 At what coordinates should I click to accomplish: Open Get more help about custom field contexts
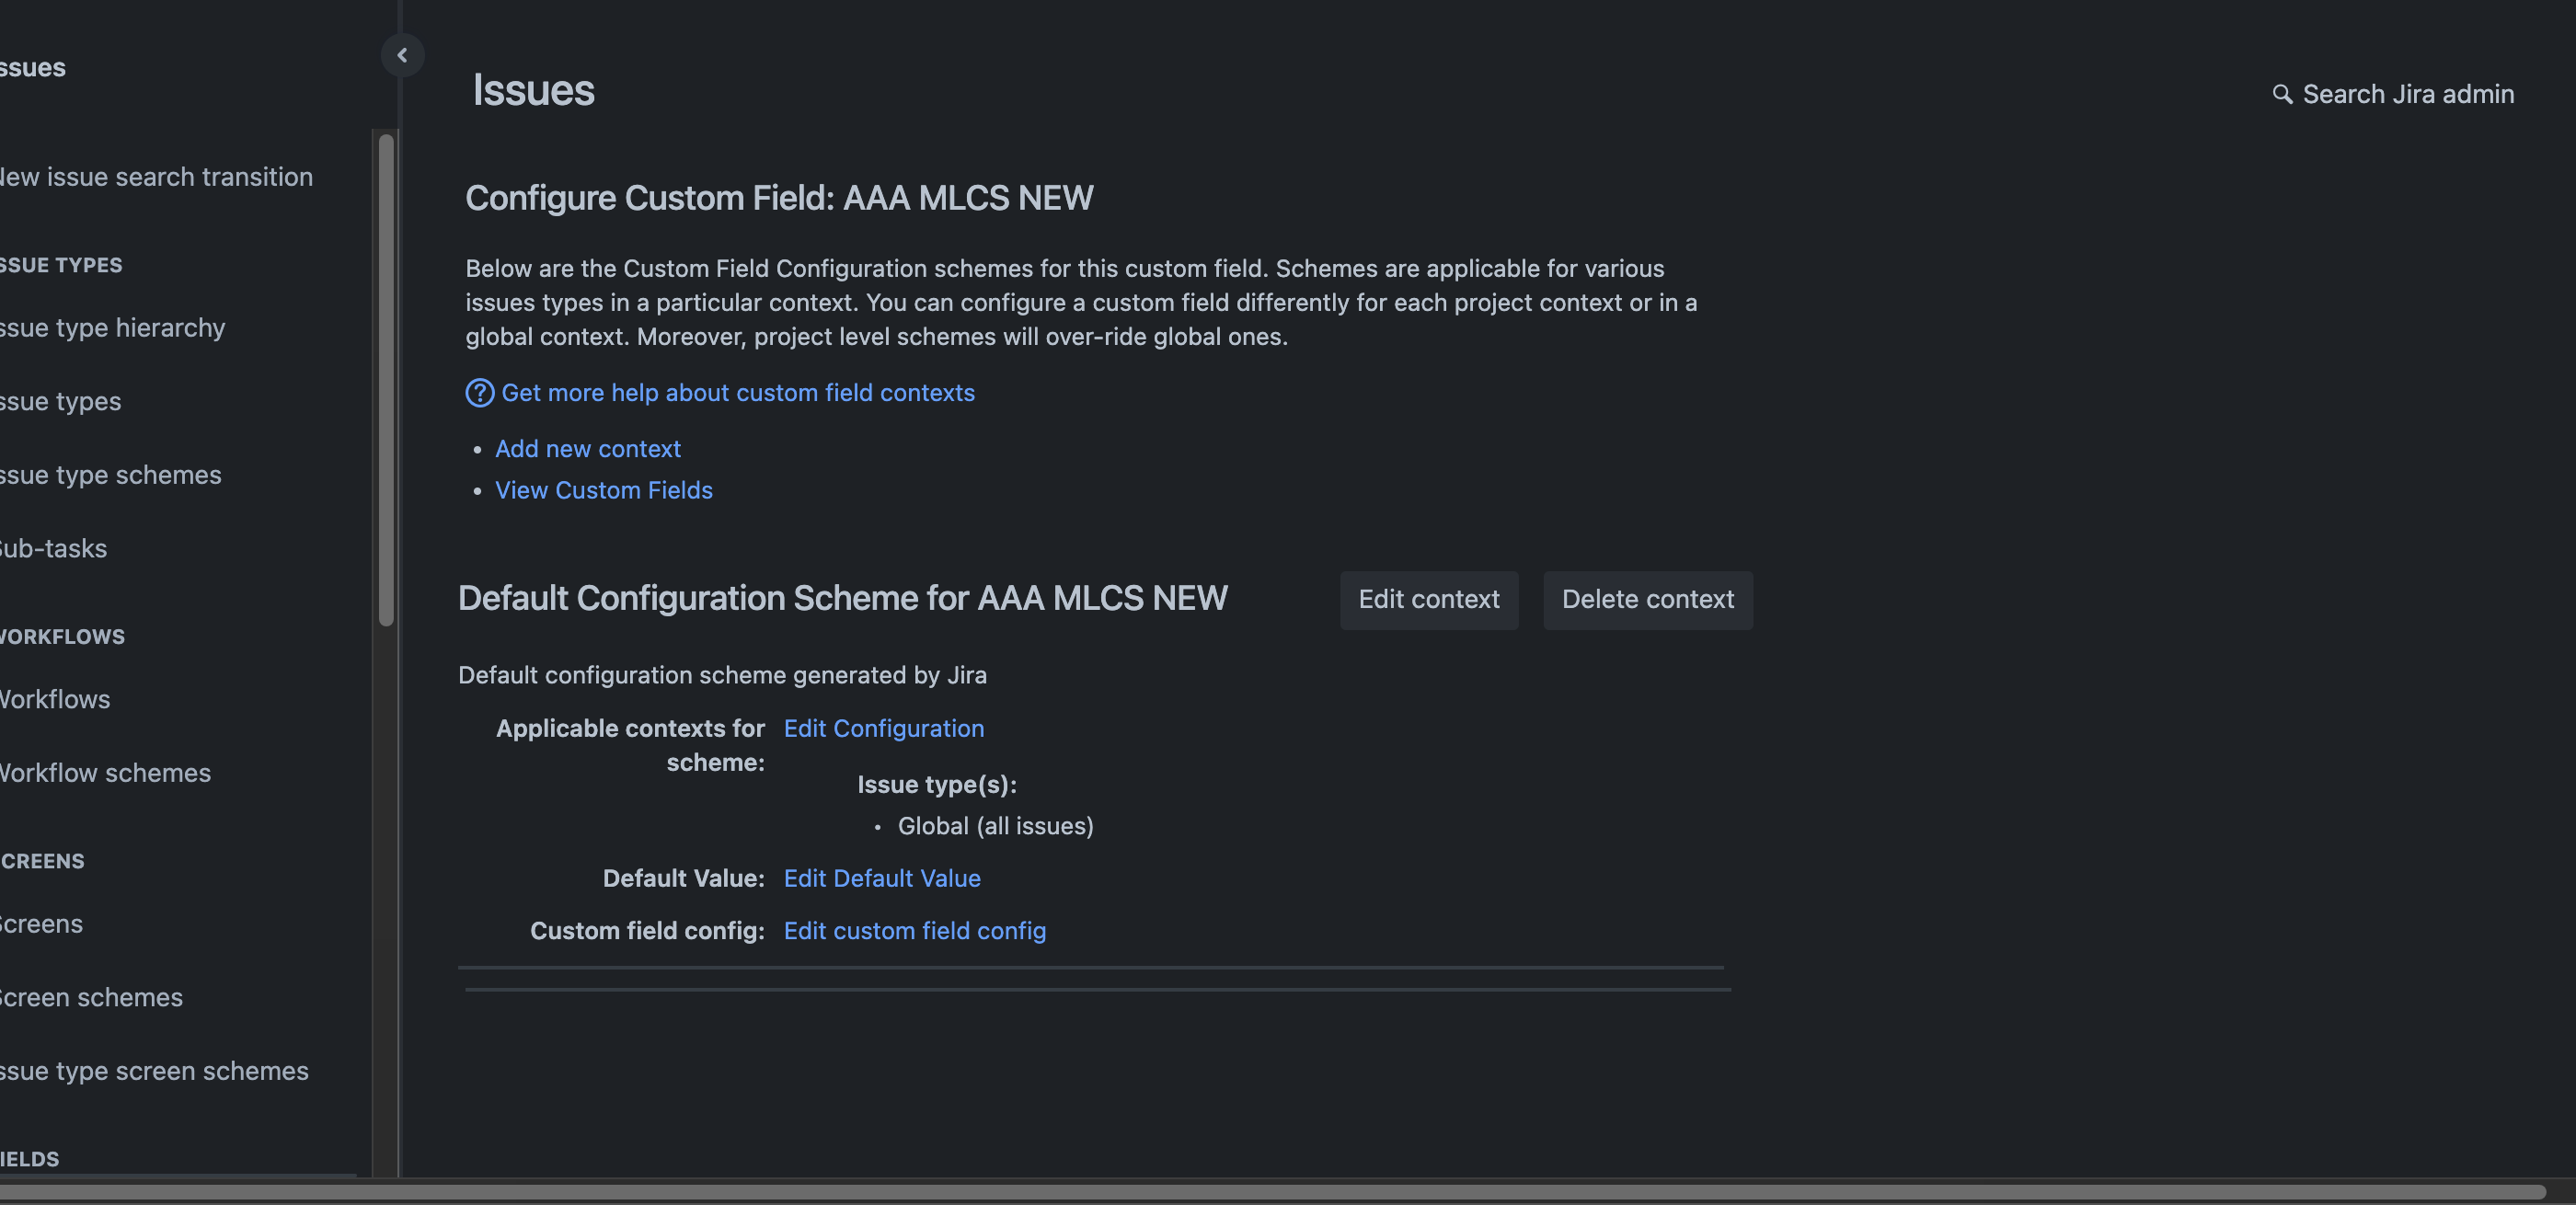(737, 393)
